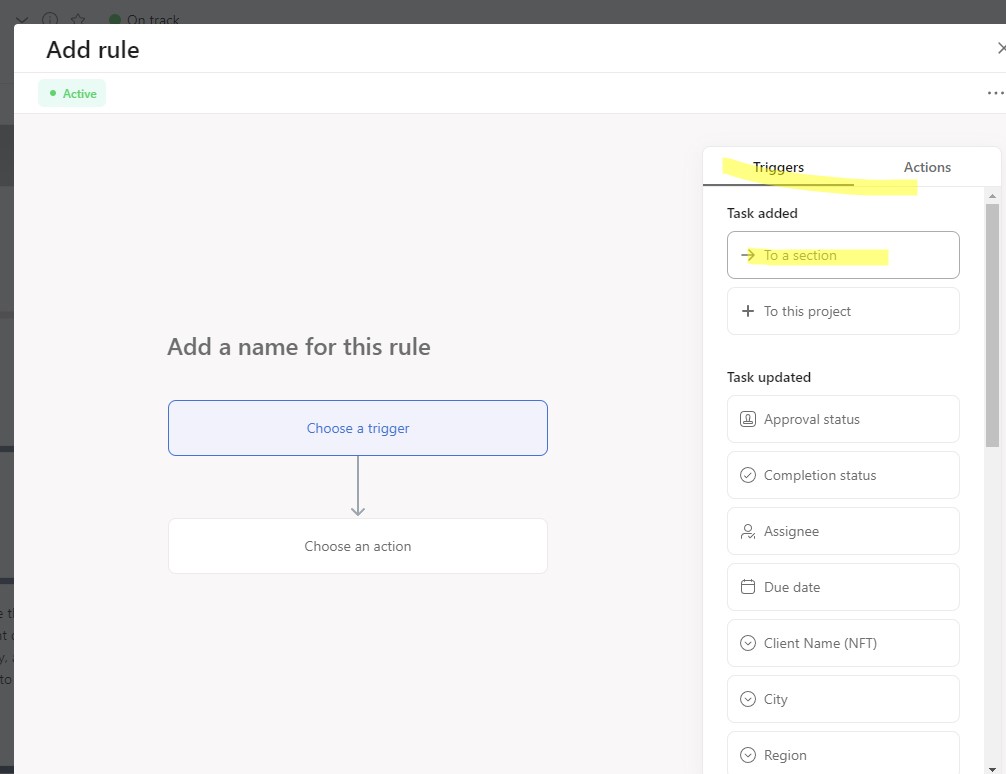Switch to the Triggers tab
1006x774 pixels.
pos(778,167)
